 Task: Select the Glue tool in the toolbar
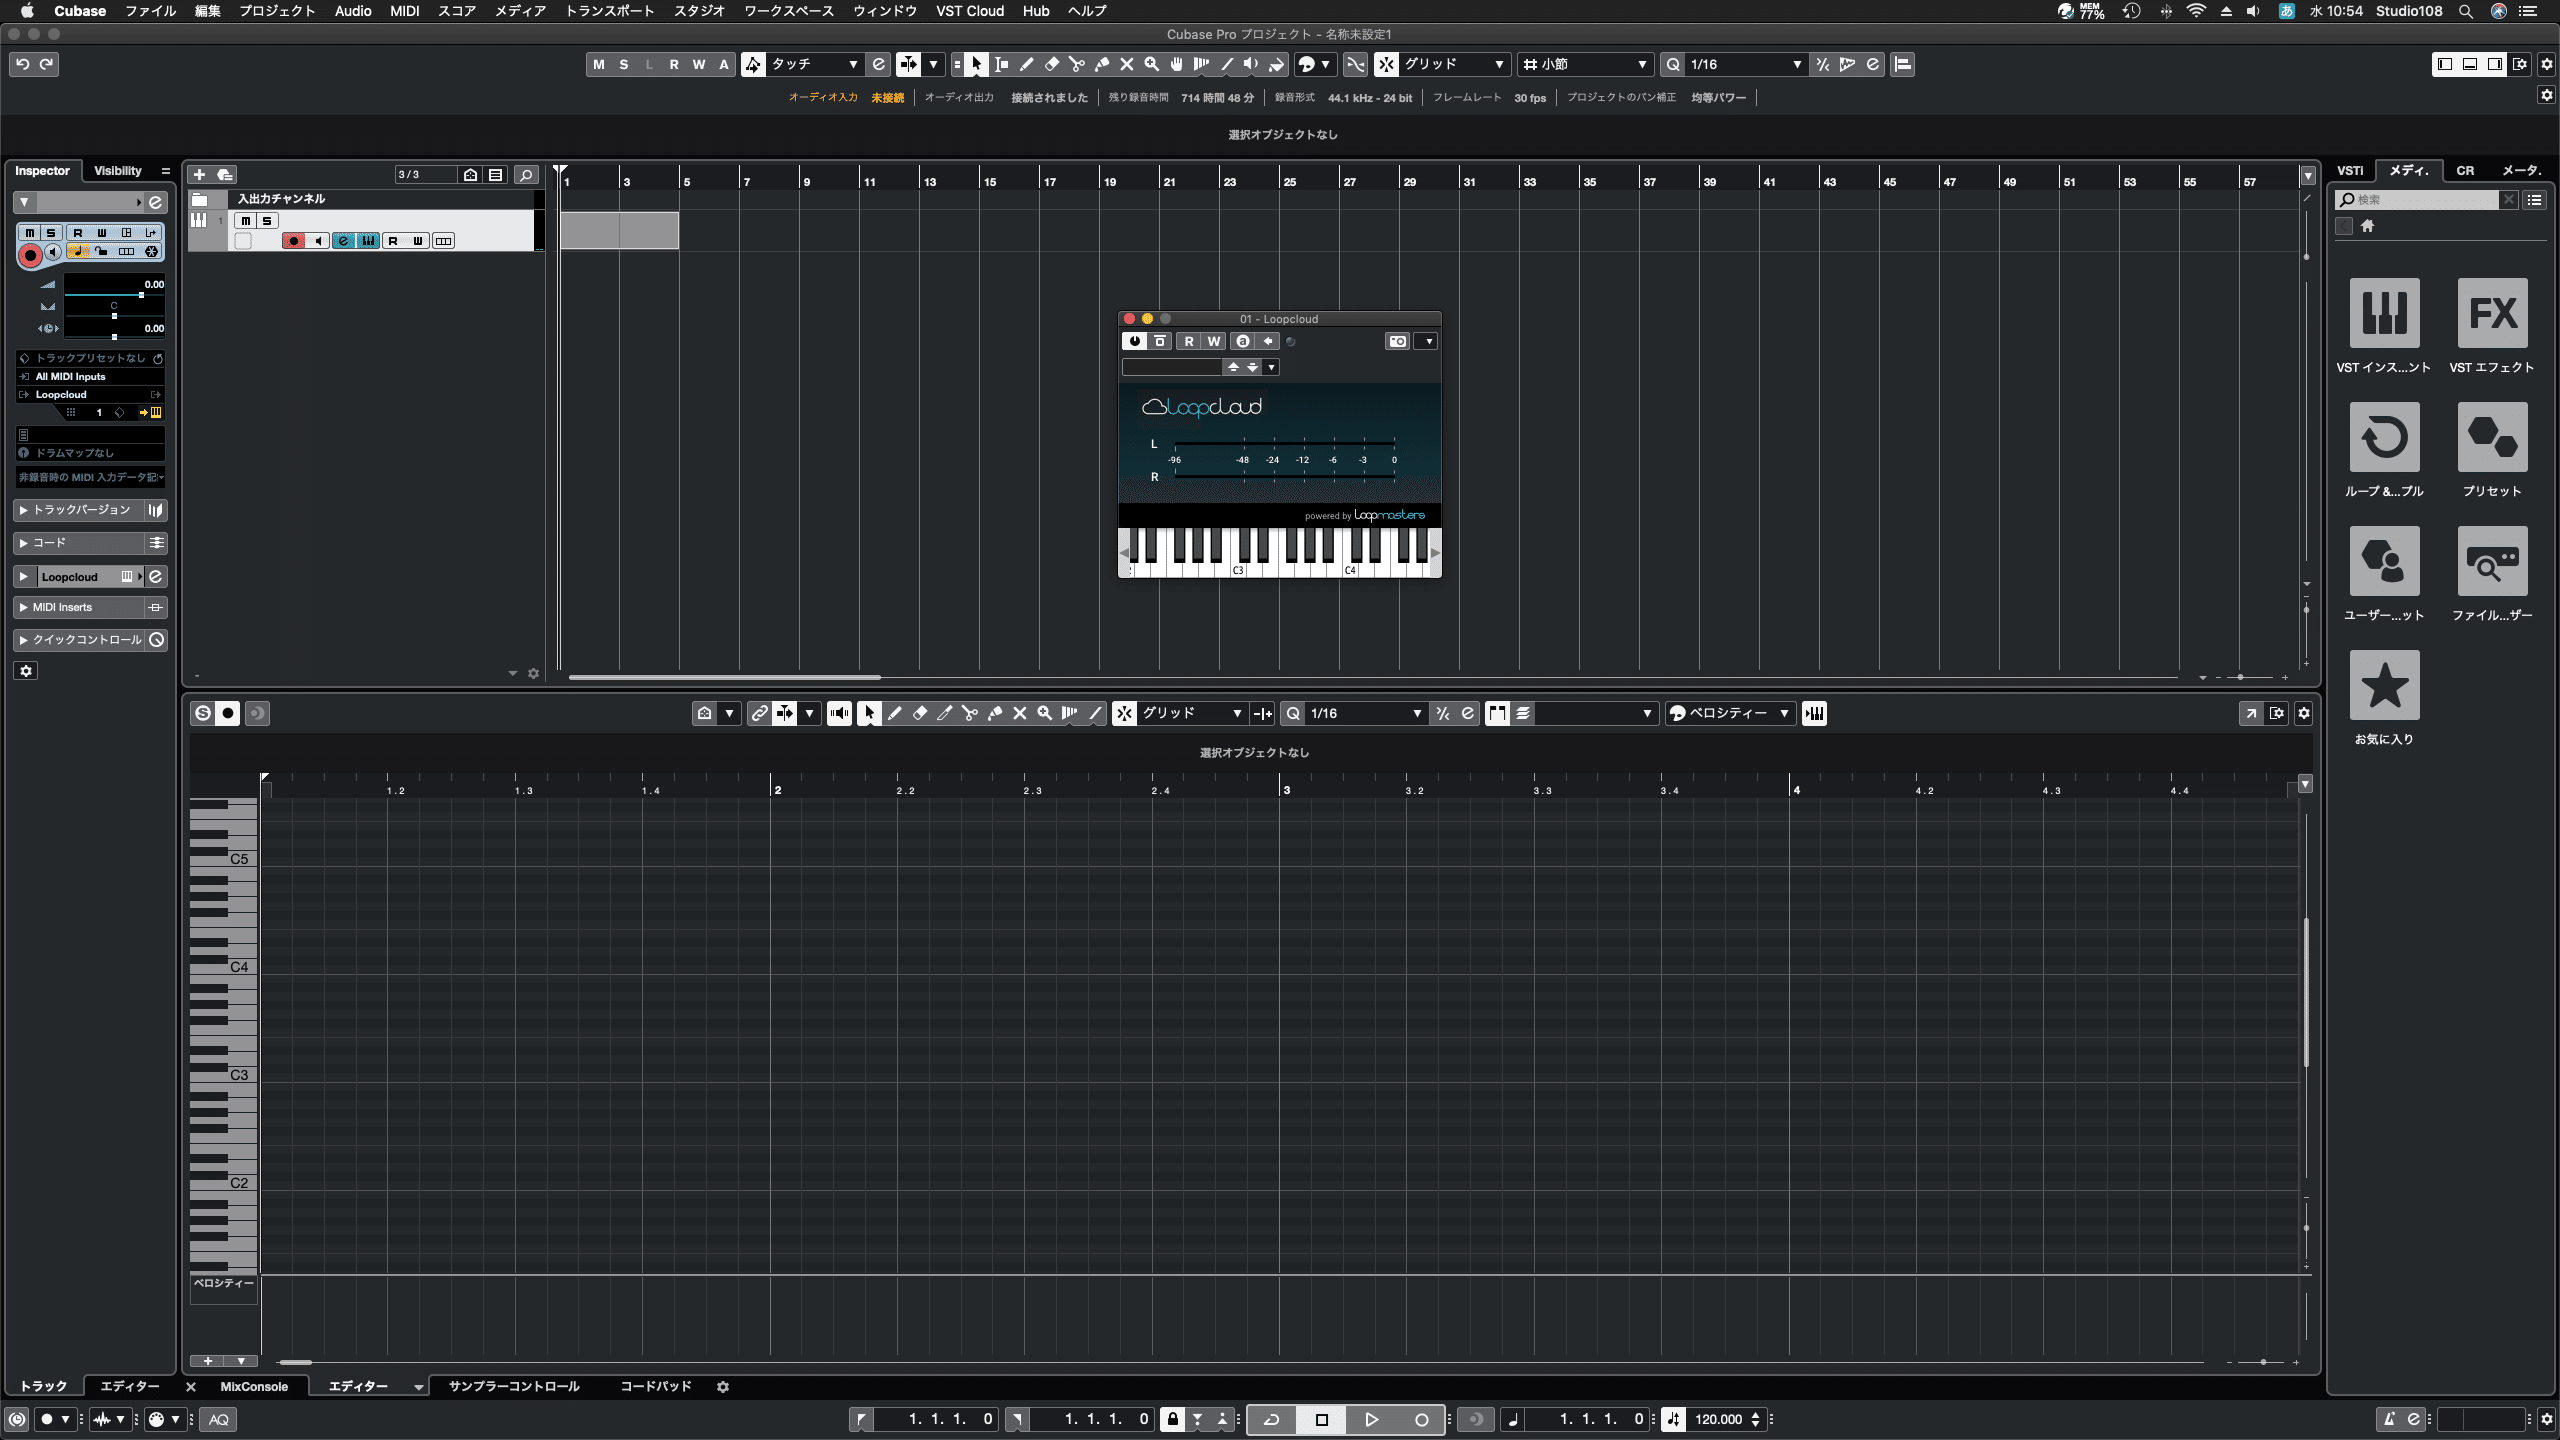pos(1101,64)
